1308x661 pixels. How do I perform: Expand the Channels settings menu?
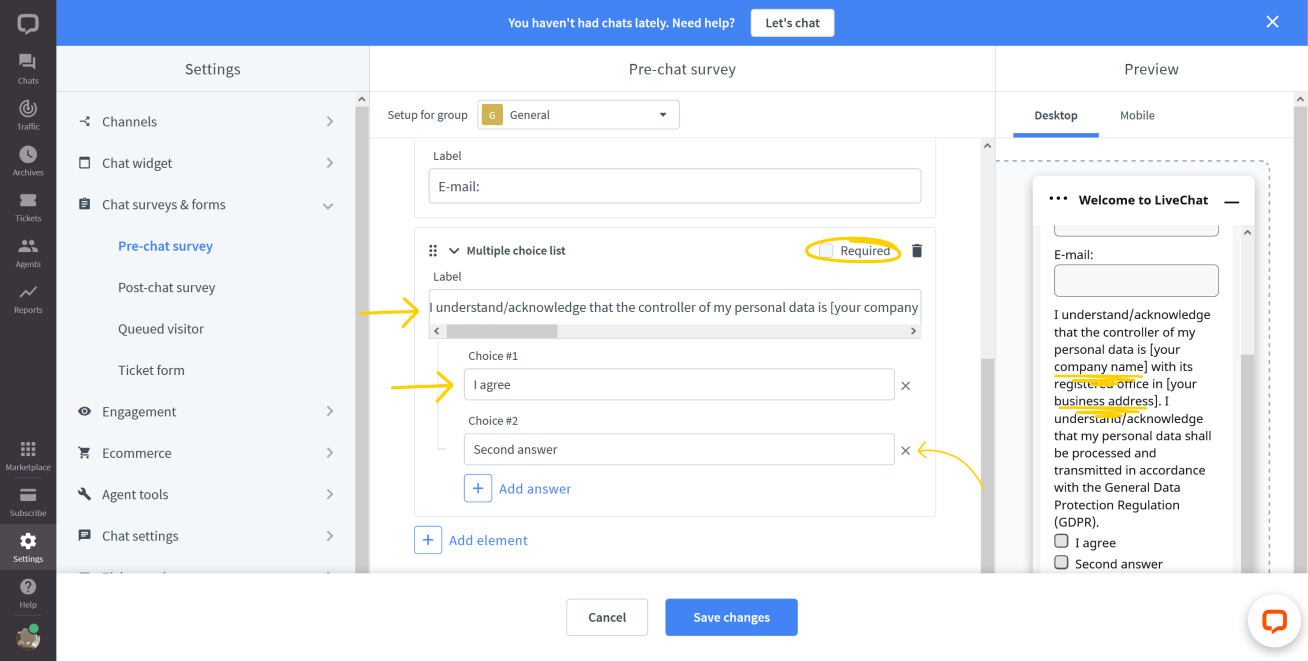coord(206,122)
